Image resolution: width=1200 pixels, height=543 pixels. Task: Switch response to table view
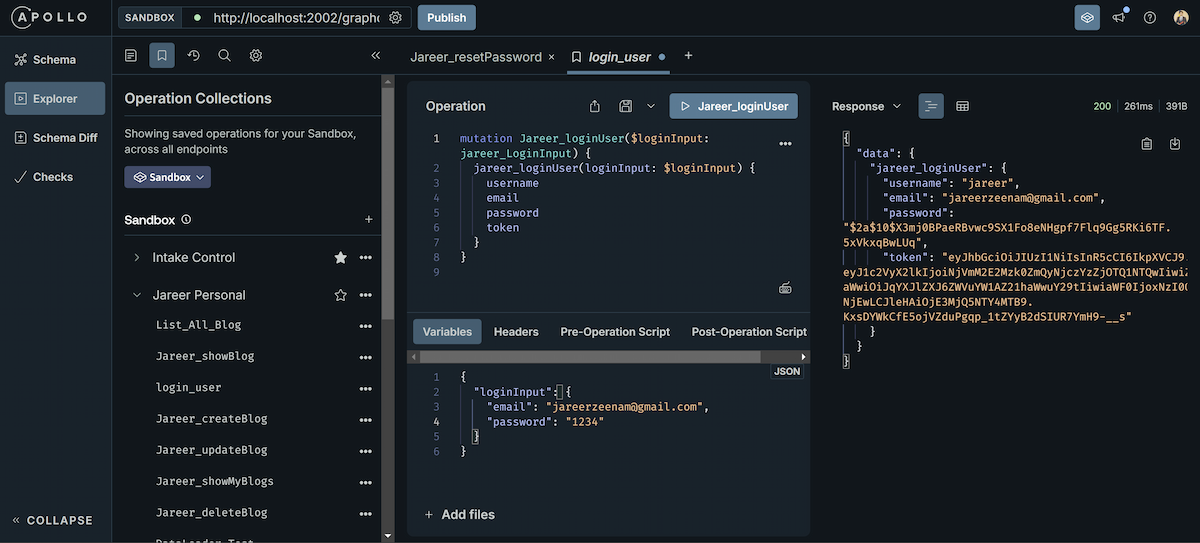coord(962,106)
